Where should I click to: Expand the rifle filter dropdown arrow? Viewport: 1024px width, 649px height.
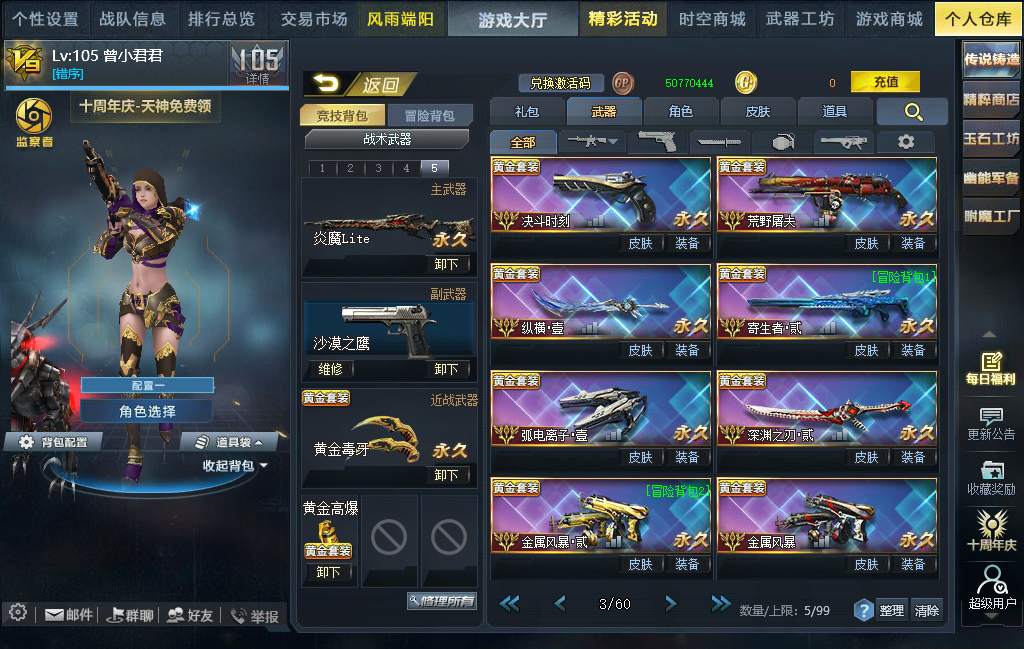[x=613, y=141]
